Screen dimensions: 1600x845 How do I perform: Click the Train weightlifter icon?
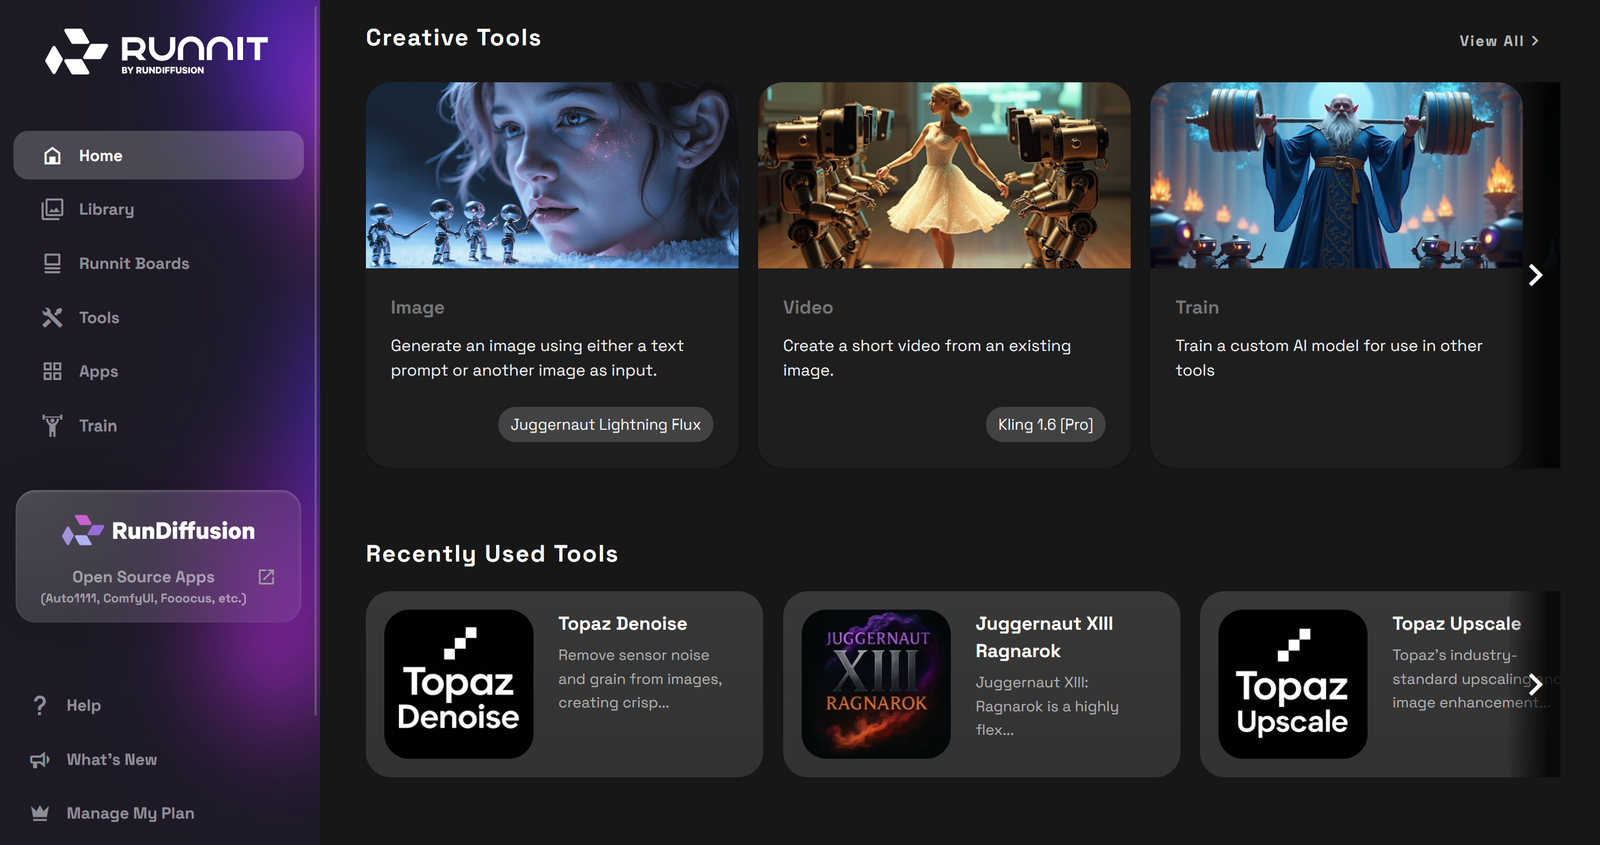52,425
